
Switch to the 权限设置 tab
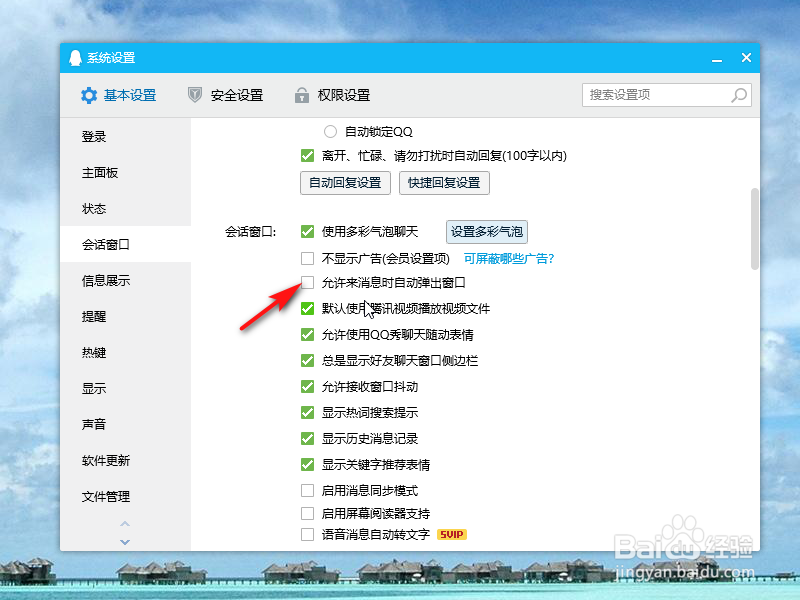coord(333,95)
